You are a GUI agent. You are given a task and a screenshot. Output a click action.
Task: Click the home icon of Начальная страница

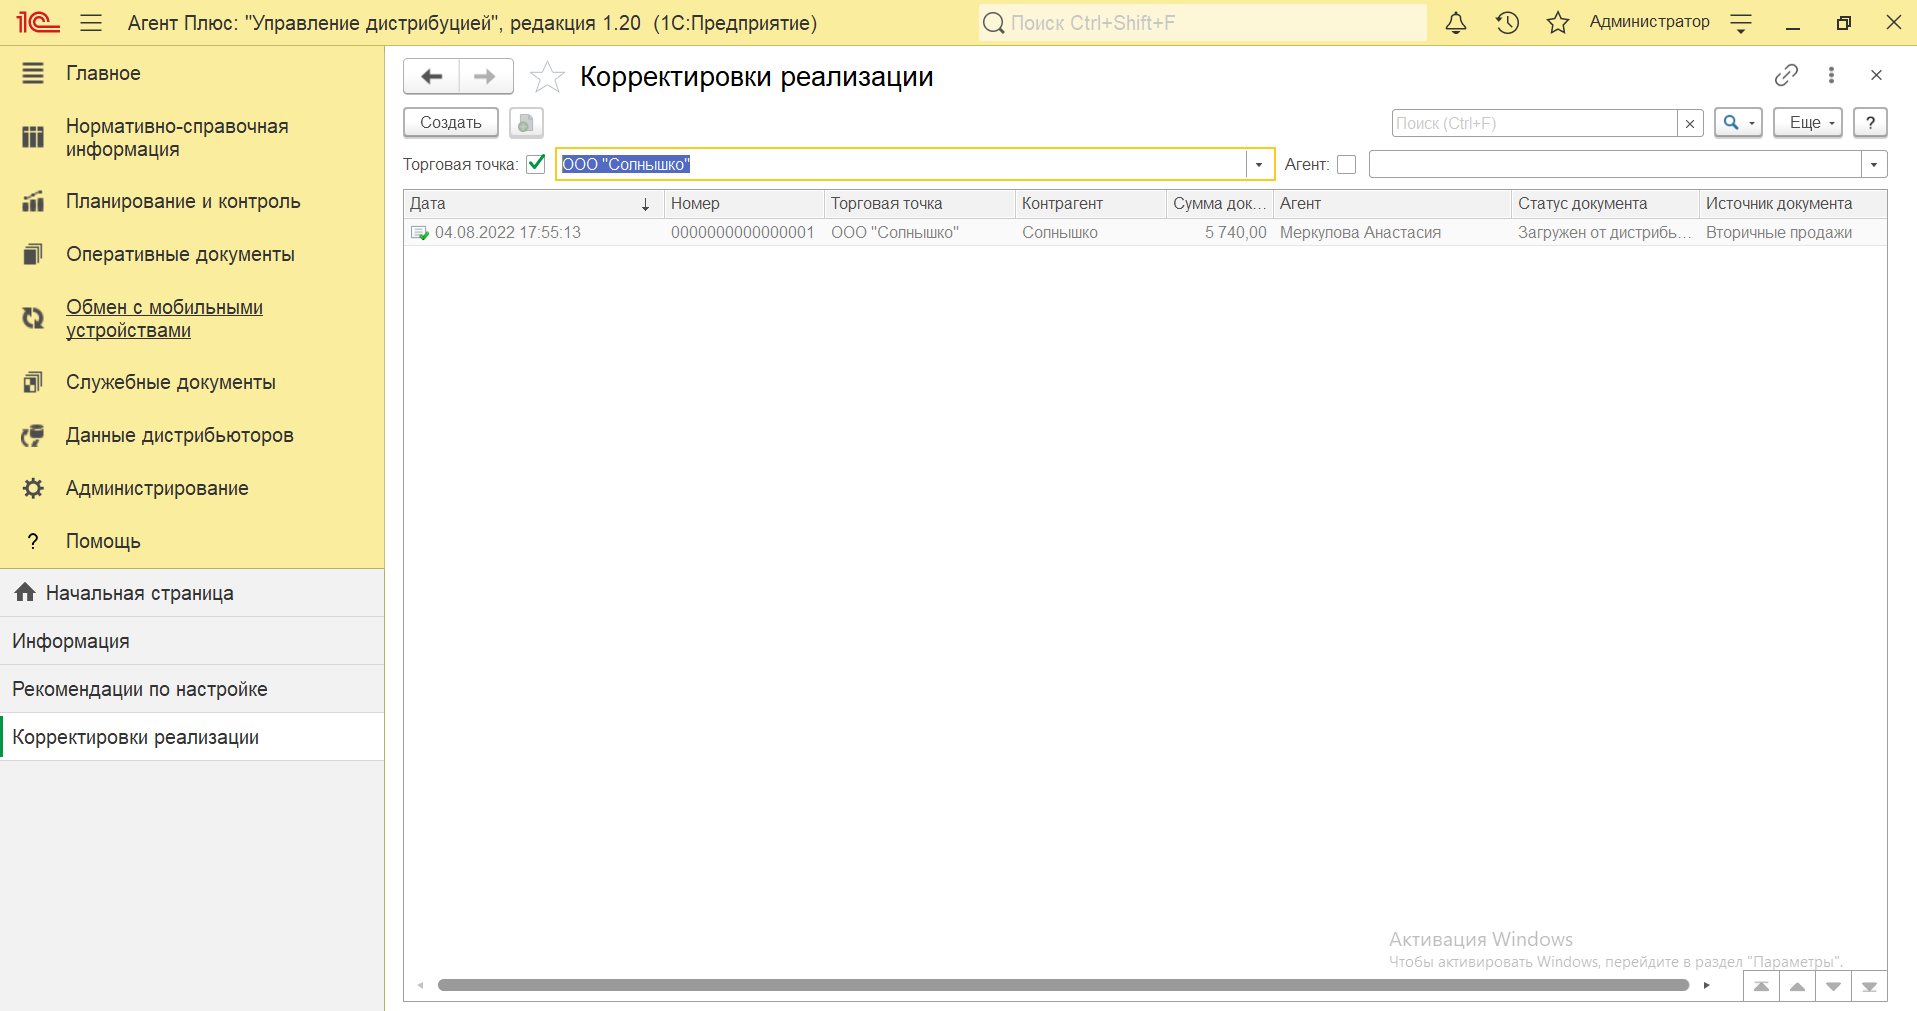pos(25,592)
